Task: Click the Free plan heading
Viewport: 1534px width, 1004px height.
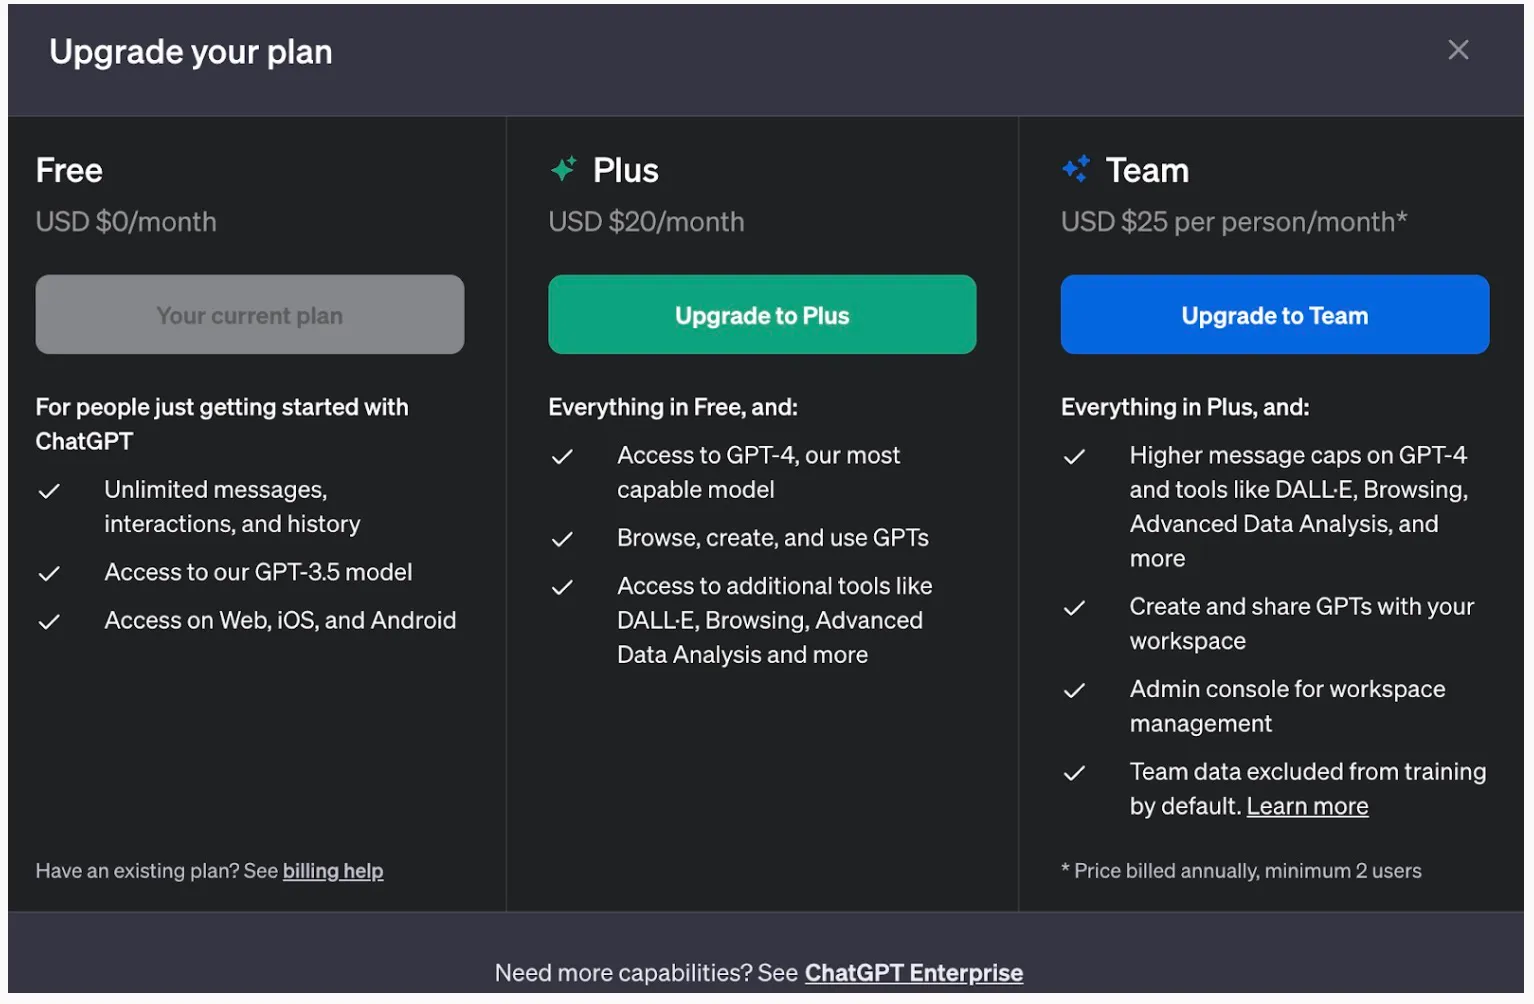Action: [69, 170]
